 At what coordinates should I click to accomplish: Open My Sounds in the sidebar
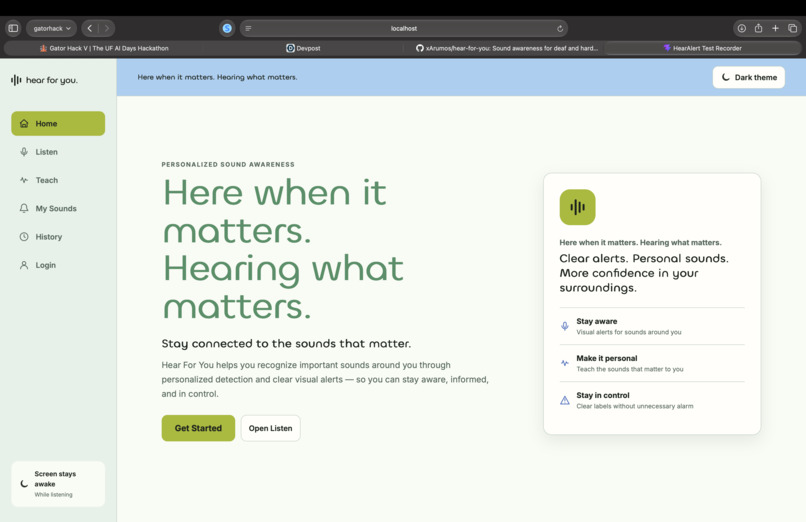[x=58, y=208]
